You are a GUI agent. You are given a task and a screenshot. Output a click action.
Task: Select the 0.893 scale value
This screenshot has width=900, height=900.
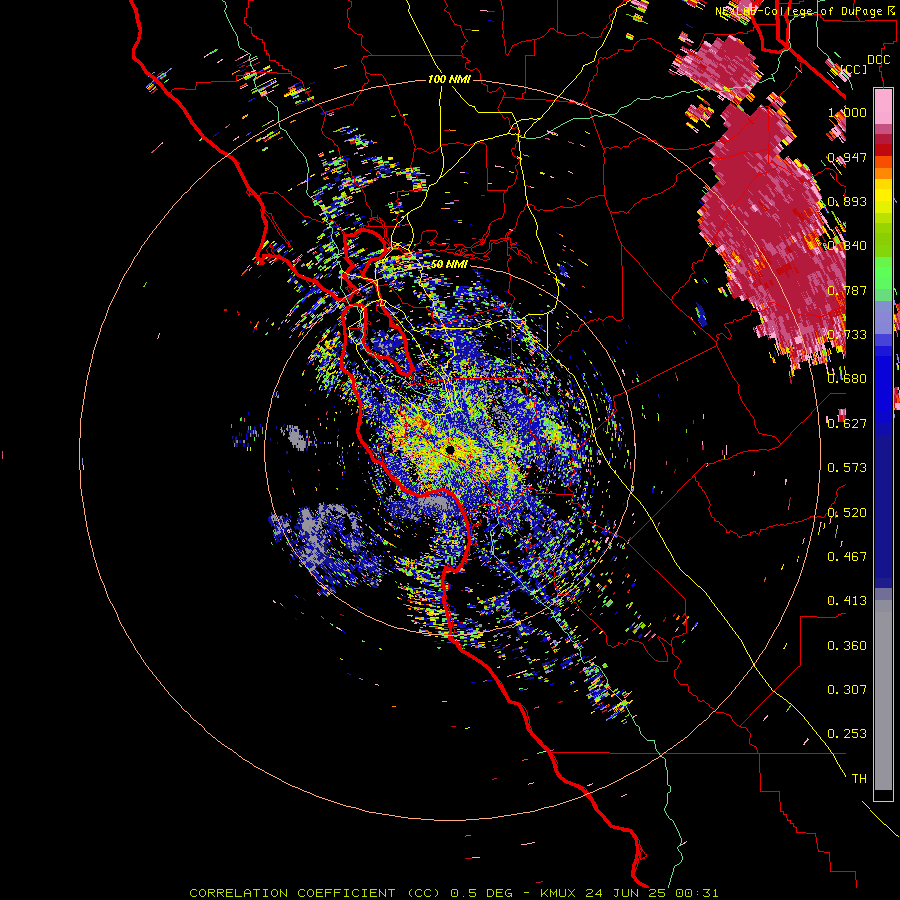tap(847, 201)
